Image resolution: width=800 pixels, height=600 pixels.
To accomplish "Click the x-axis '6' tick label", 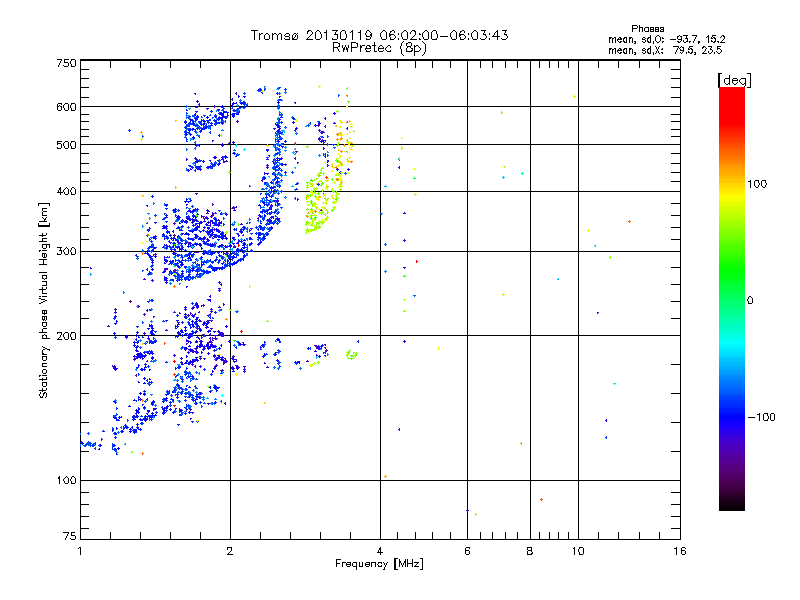I will (x=467, y=551).
